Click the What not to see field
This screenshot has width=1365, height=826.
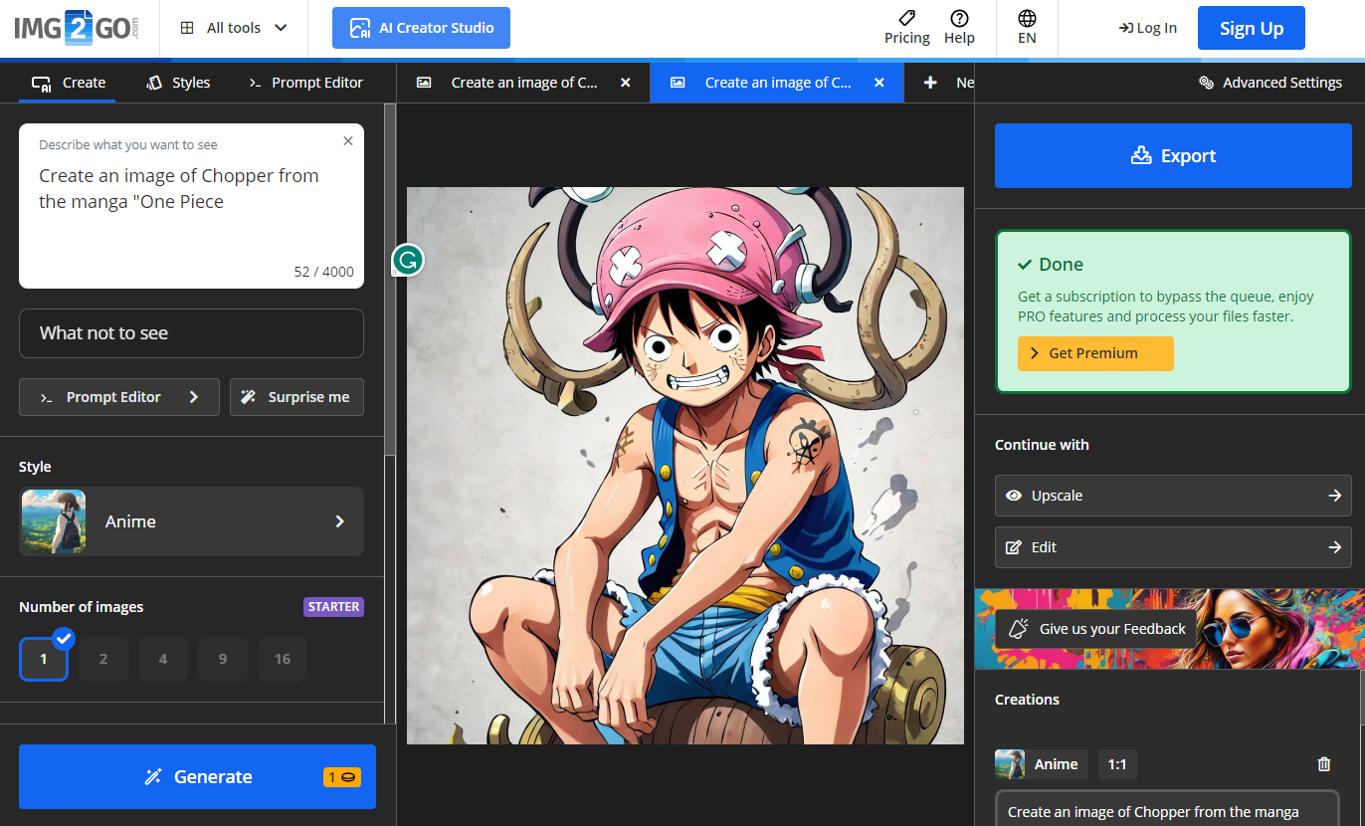tap(190, 333)
